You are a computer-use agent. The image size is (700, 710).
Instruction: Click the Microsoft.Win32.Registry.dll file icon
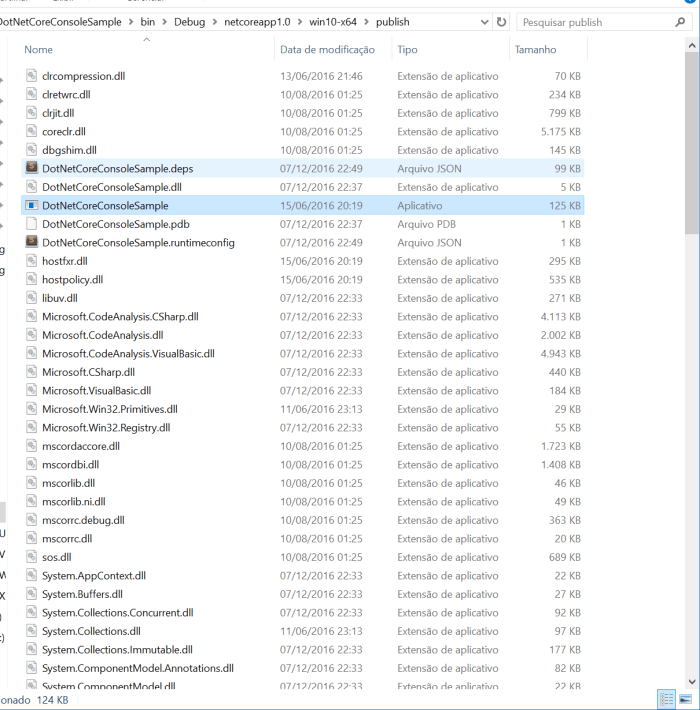click(31, 427)
